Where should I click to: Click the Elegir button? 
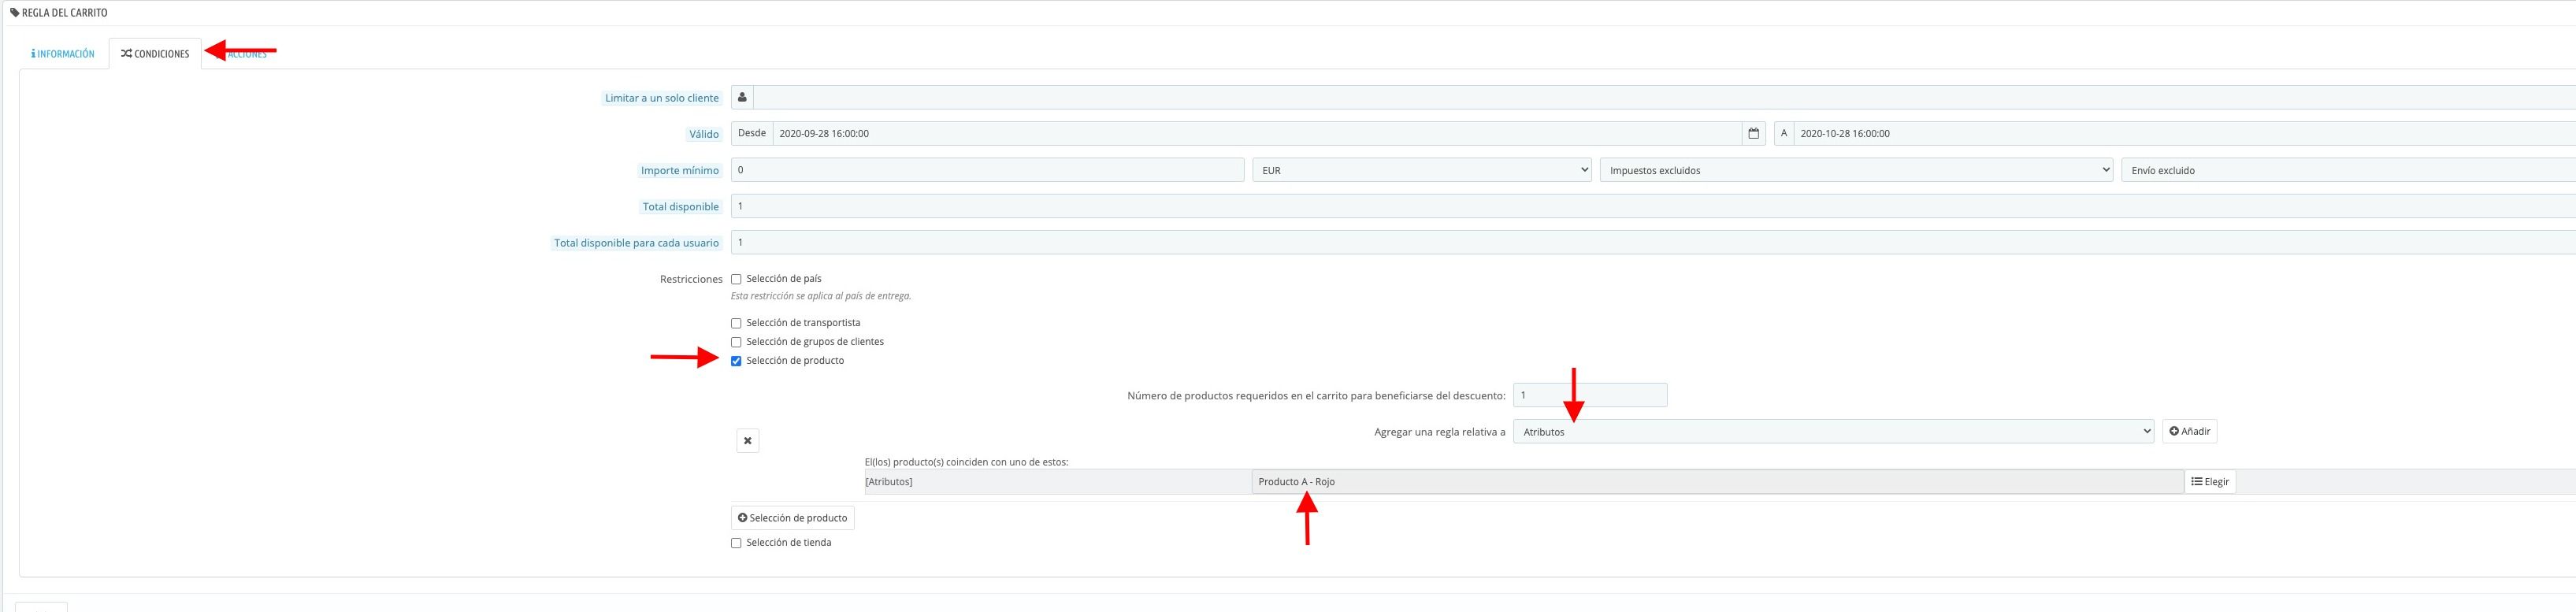pos(2210,482)
